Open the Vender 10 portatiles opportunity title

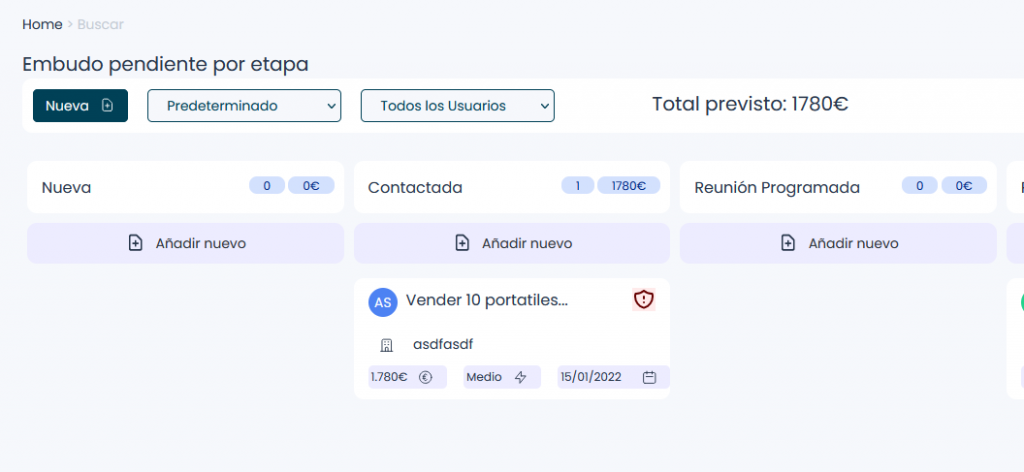(x=486, y=300)
